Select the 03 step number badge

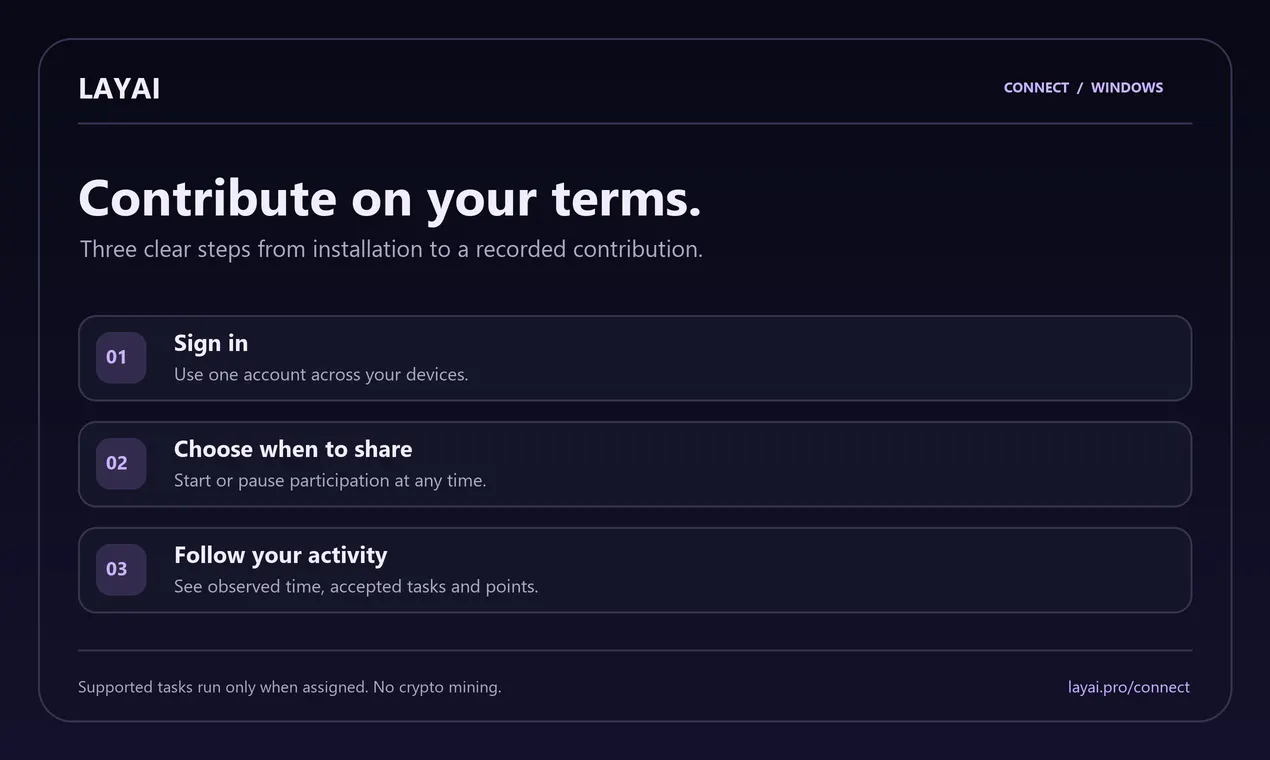tap(121, 570)
